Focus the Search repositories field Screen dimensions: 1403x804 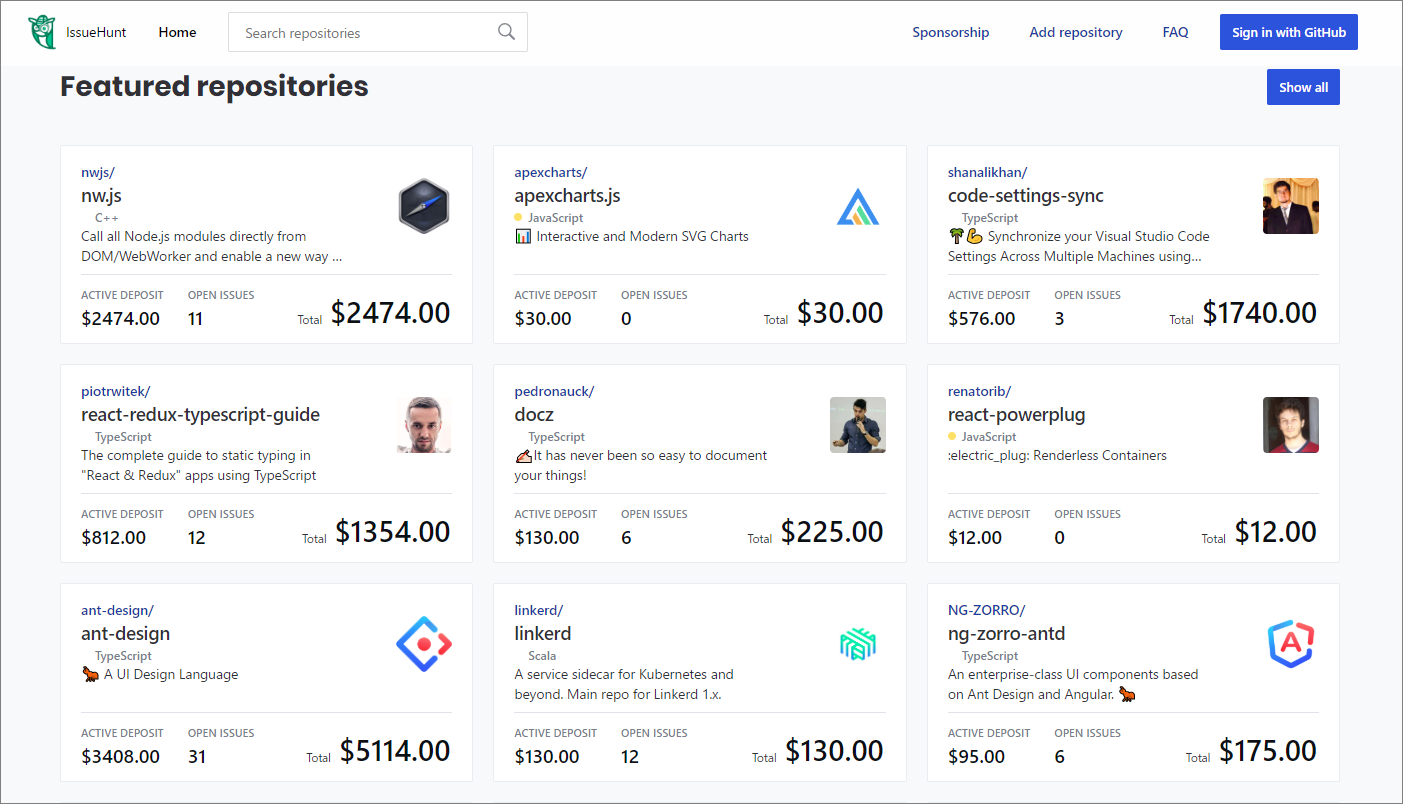[378, 32]
